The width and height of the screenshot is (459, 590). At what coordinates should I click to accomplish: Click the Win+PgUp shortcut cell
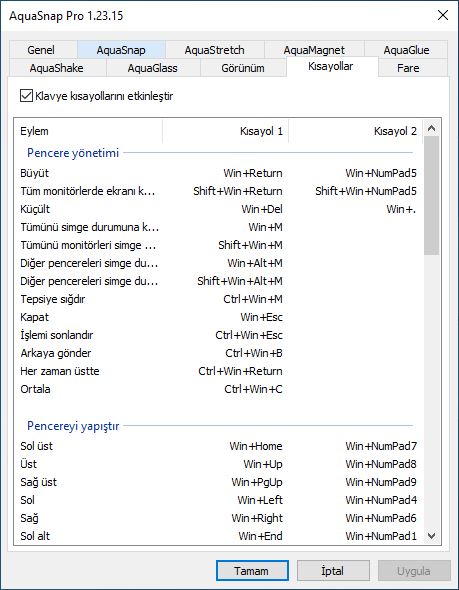[x=257, y=482]
